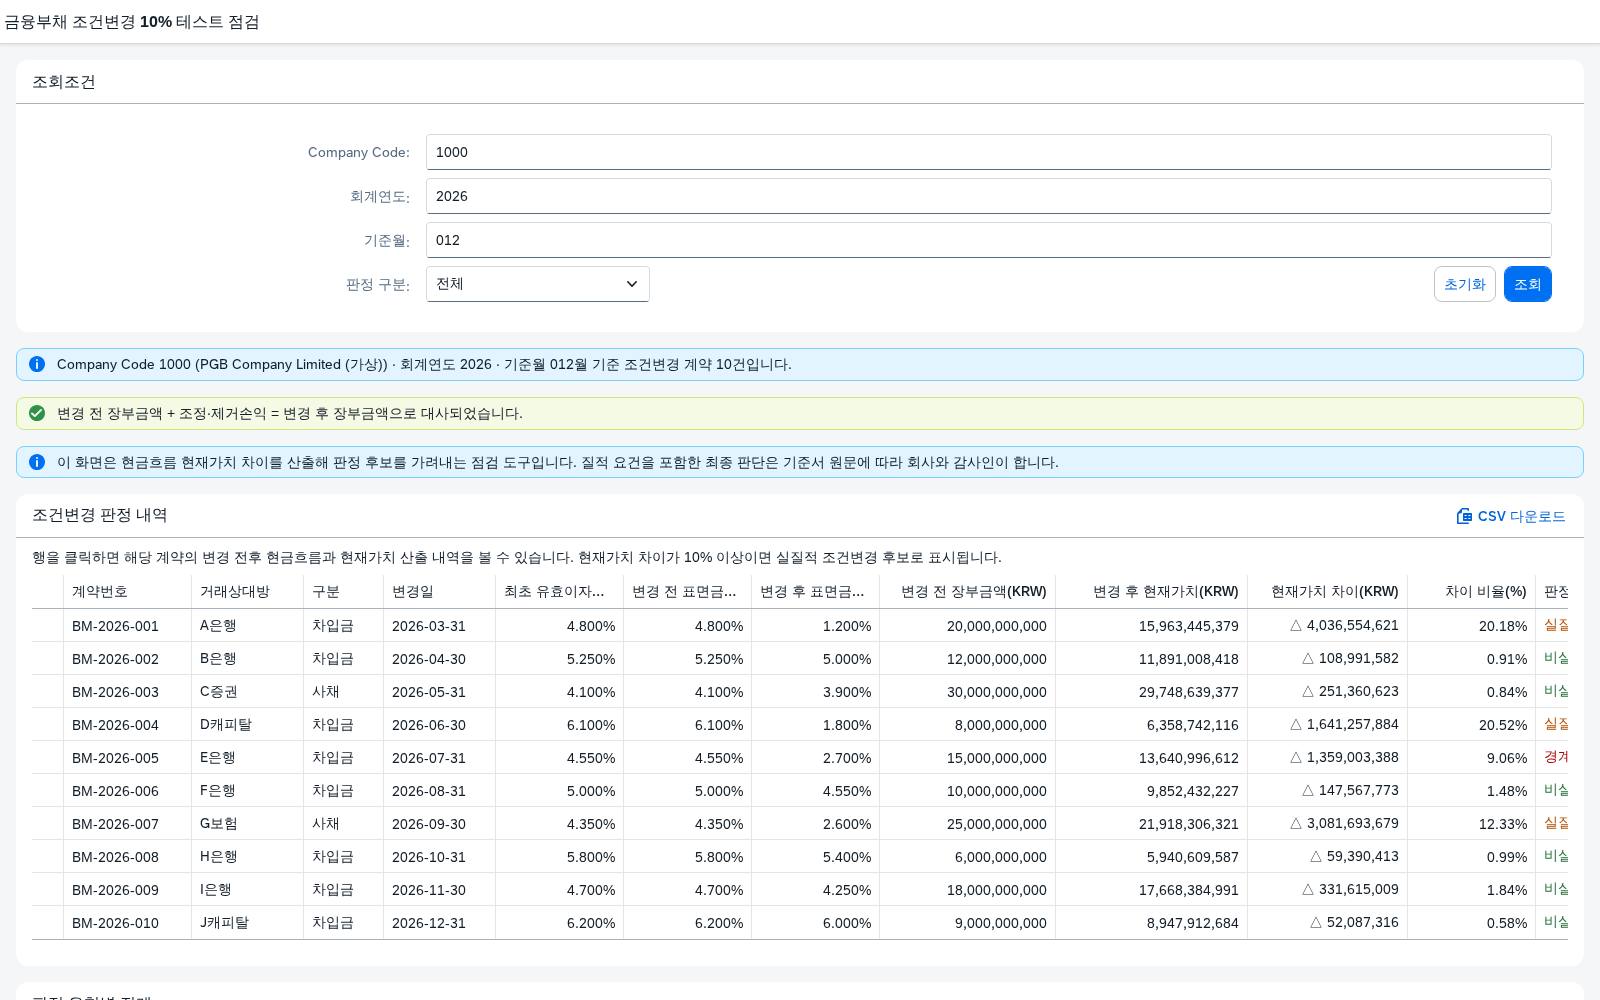Click the 구분 column header
Image resolution: width=1600 pixels, height=1000 pixels.
pyautogui.click(x=343, y=591)
